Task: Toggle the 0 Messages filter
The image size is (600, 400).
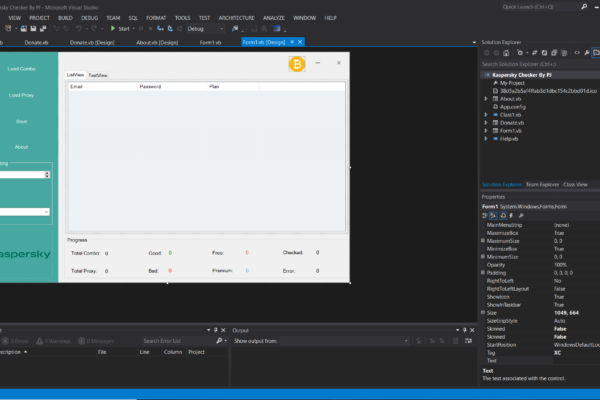Action: [x=96, y=341]
